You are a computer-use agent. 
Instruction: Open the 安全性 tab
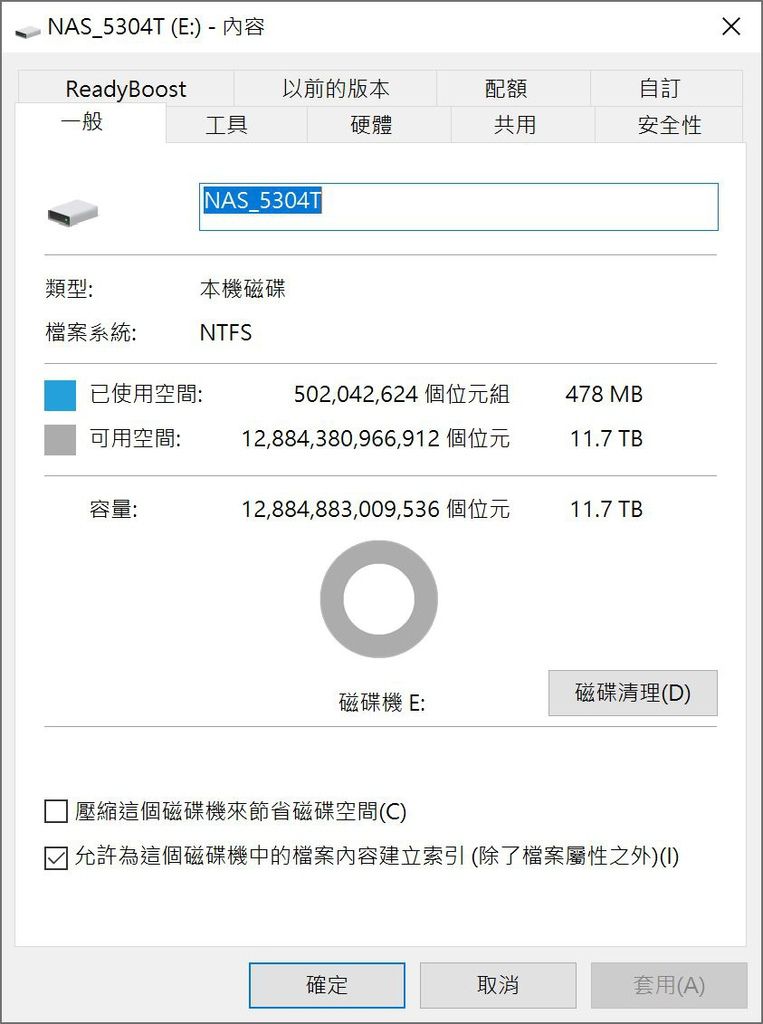tap(669, 124)
